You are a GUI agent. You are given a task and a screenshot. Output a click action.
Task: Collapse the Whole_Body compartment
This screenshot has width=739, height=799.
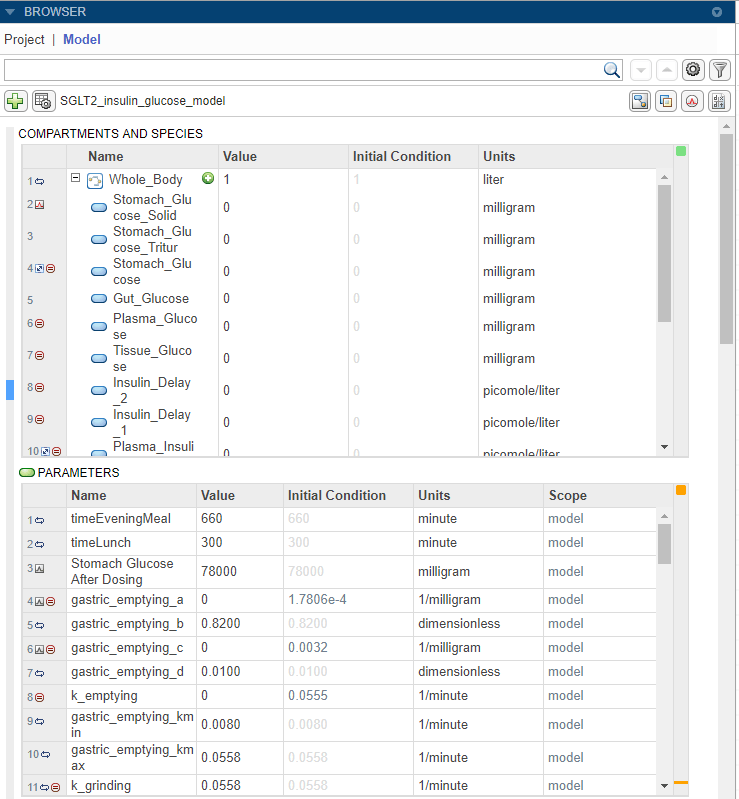(x=75, y=178)
